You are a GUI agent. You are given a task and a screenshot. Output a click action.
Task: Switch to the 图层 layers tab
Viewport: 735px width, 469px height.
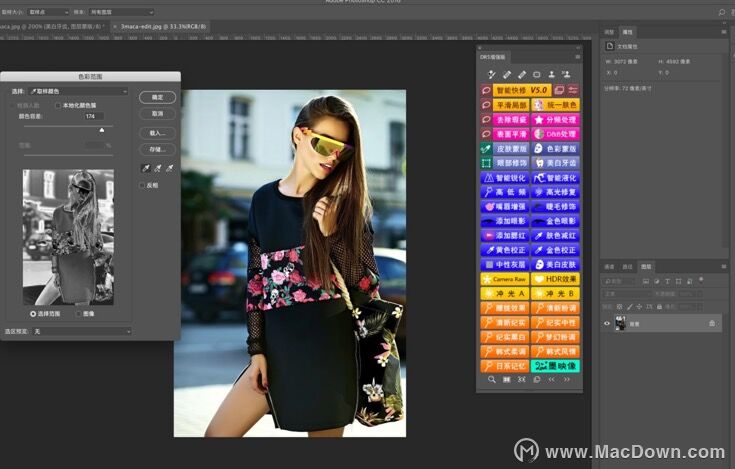coord(646,266)
